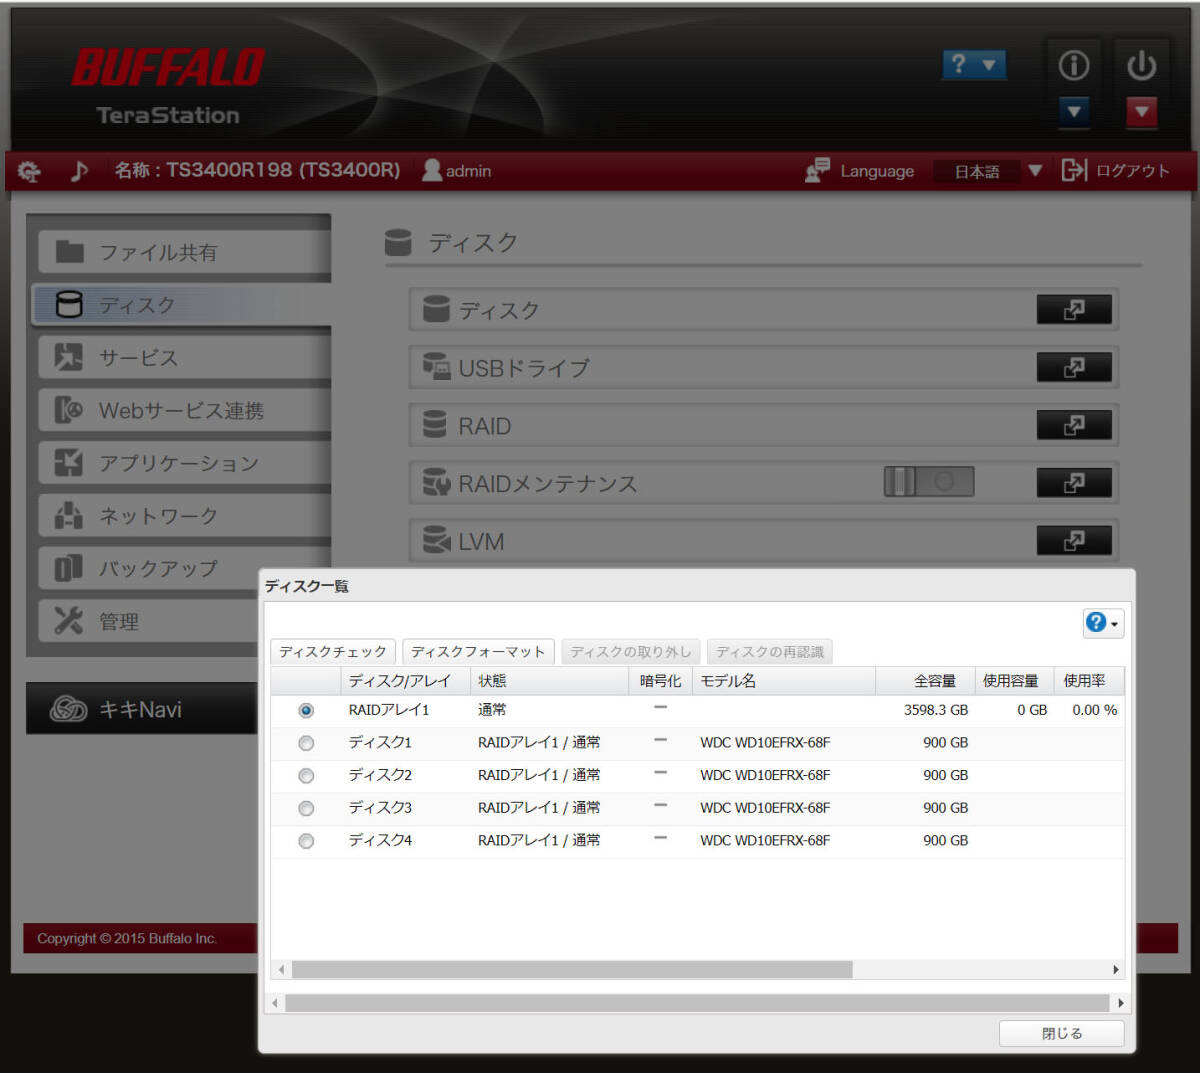
Task: Open the RAID row's popup icon
Action: pos(1074,426)
